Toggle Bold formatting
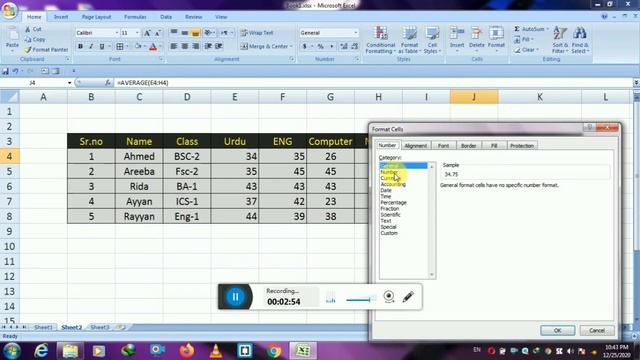The image size is (640, 360). tap(80, 47)
